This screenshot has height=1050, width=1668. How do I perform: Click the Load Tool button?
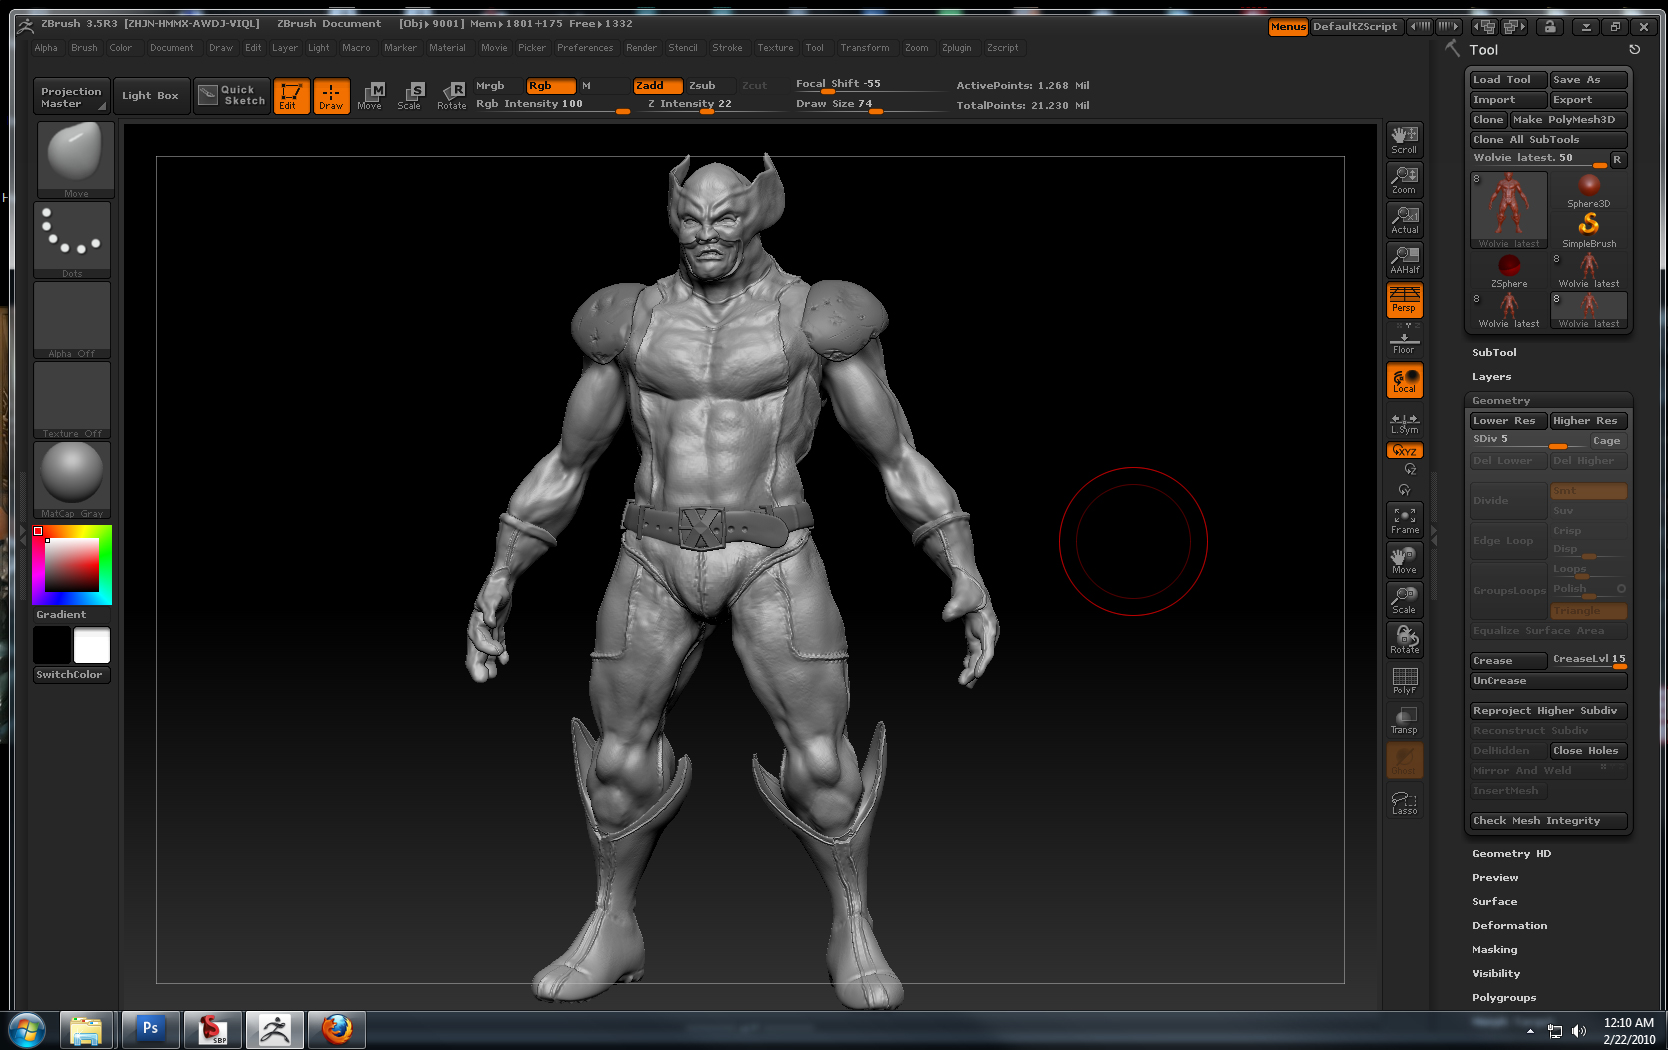[x=1509, y=80]
